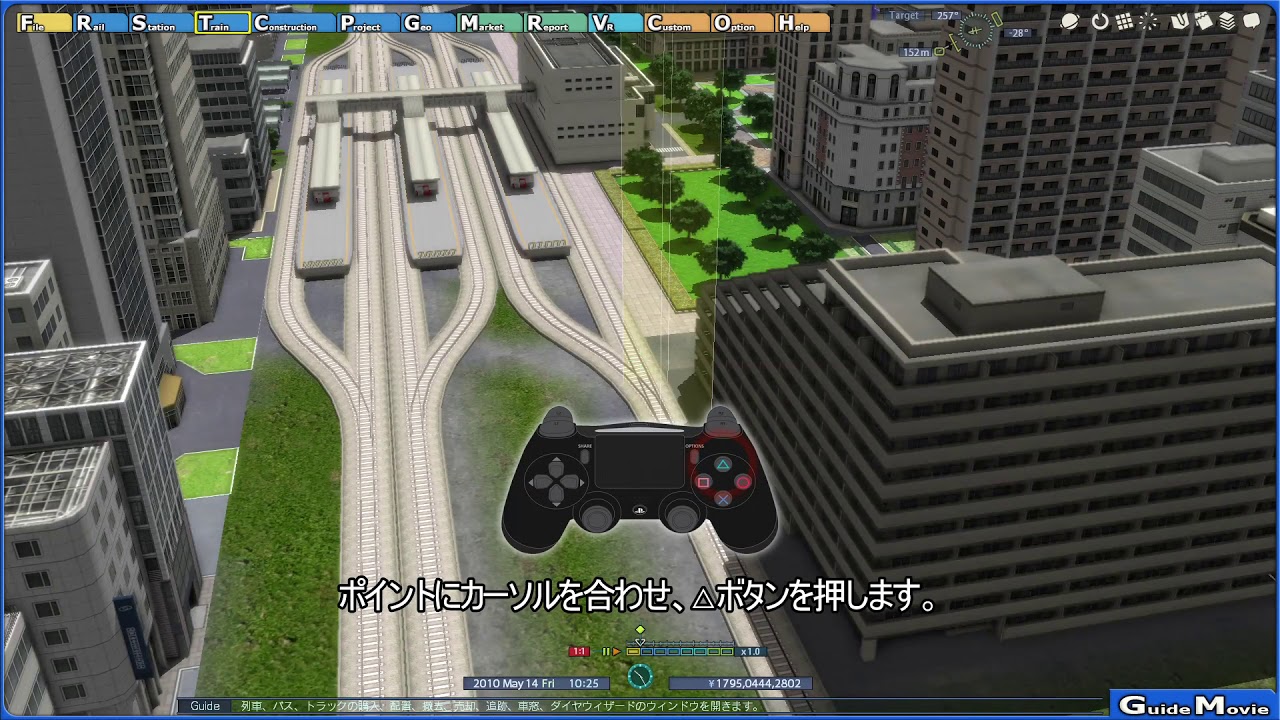Viewport: 1280px width, 720px height.
Task: Click the yen funds amount display
Action: 741,684
